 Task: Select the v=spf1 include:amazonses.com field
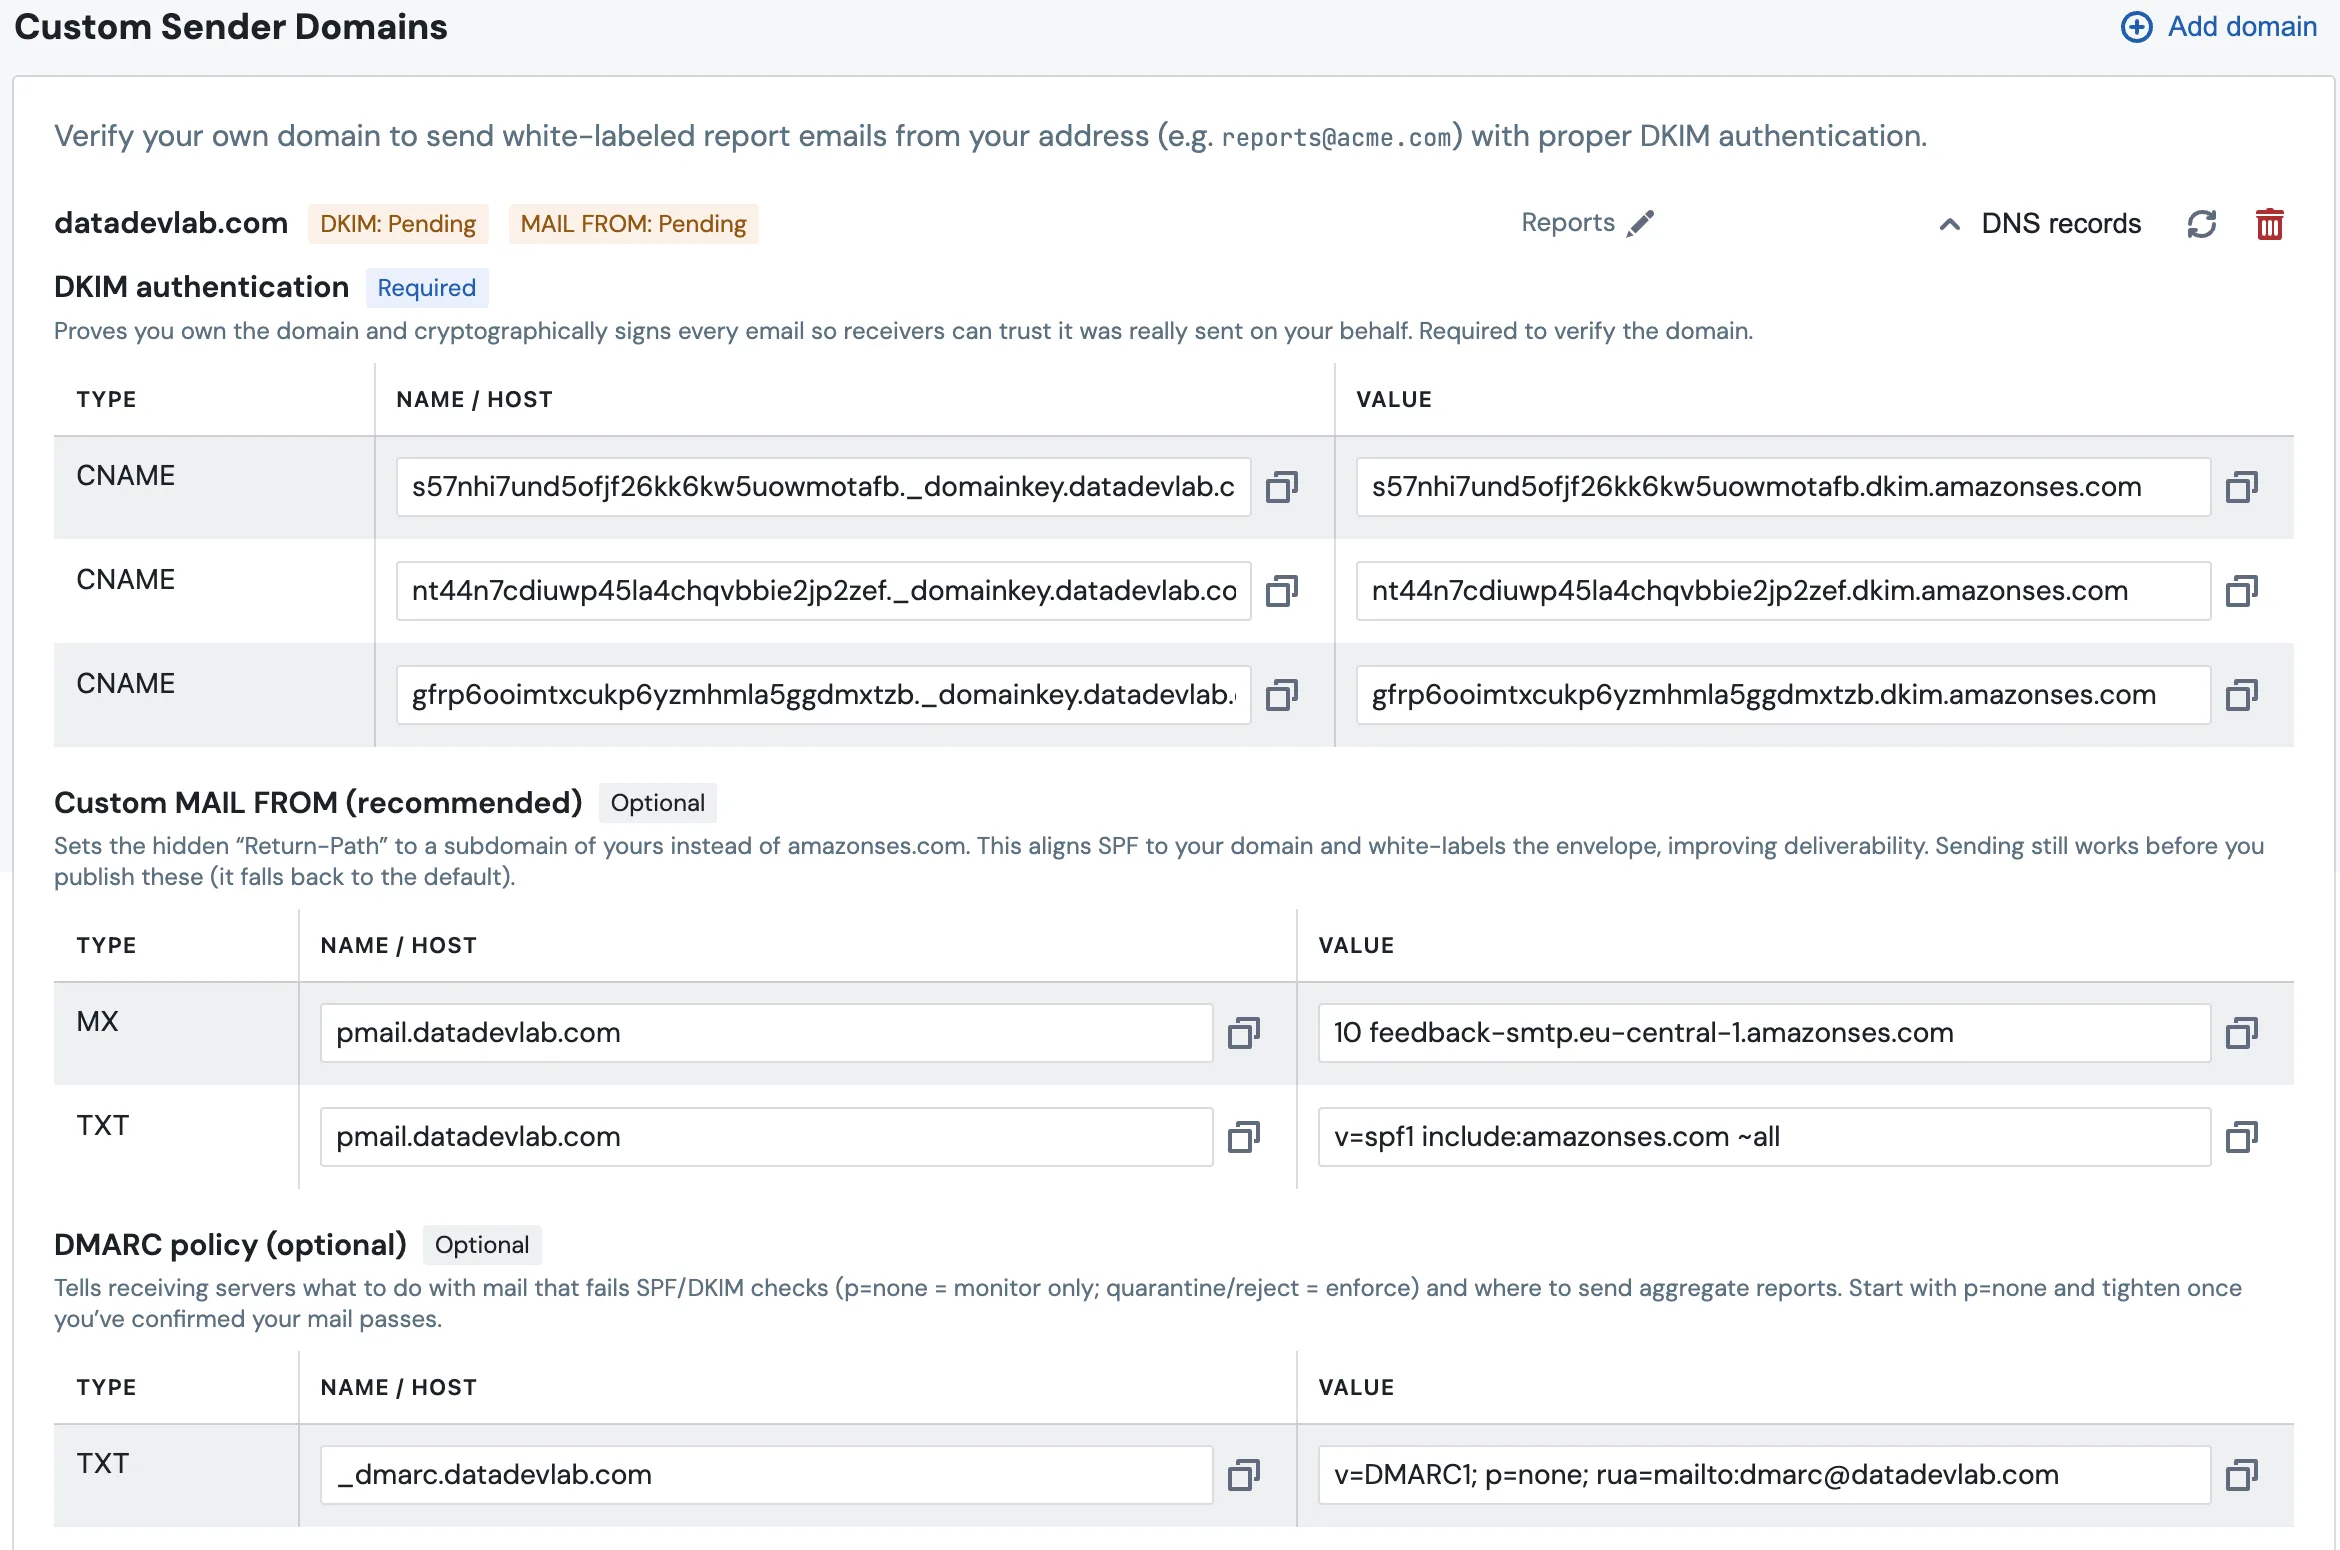(x=1764, y=1137)
